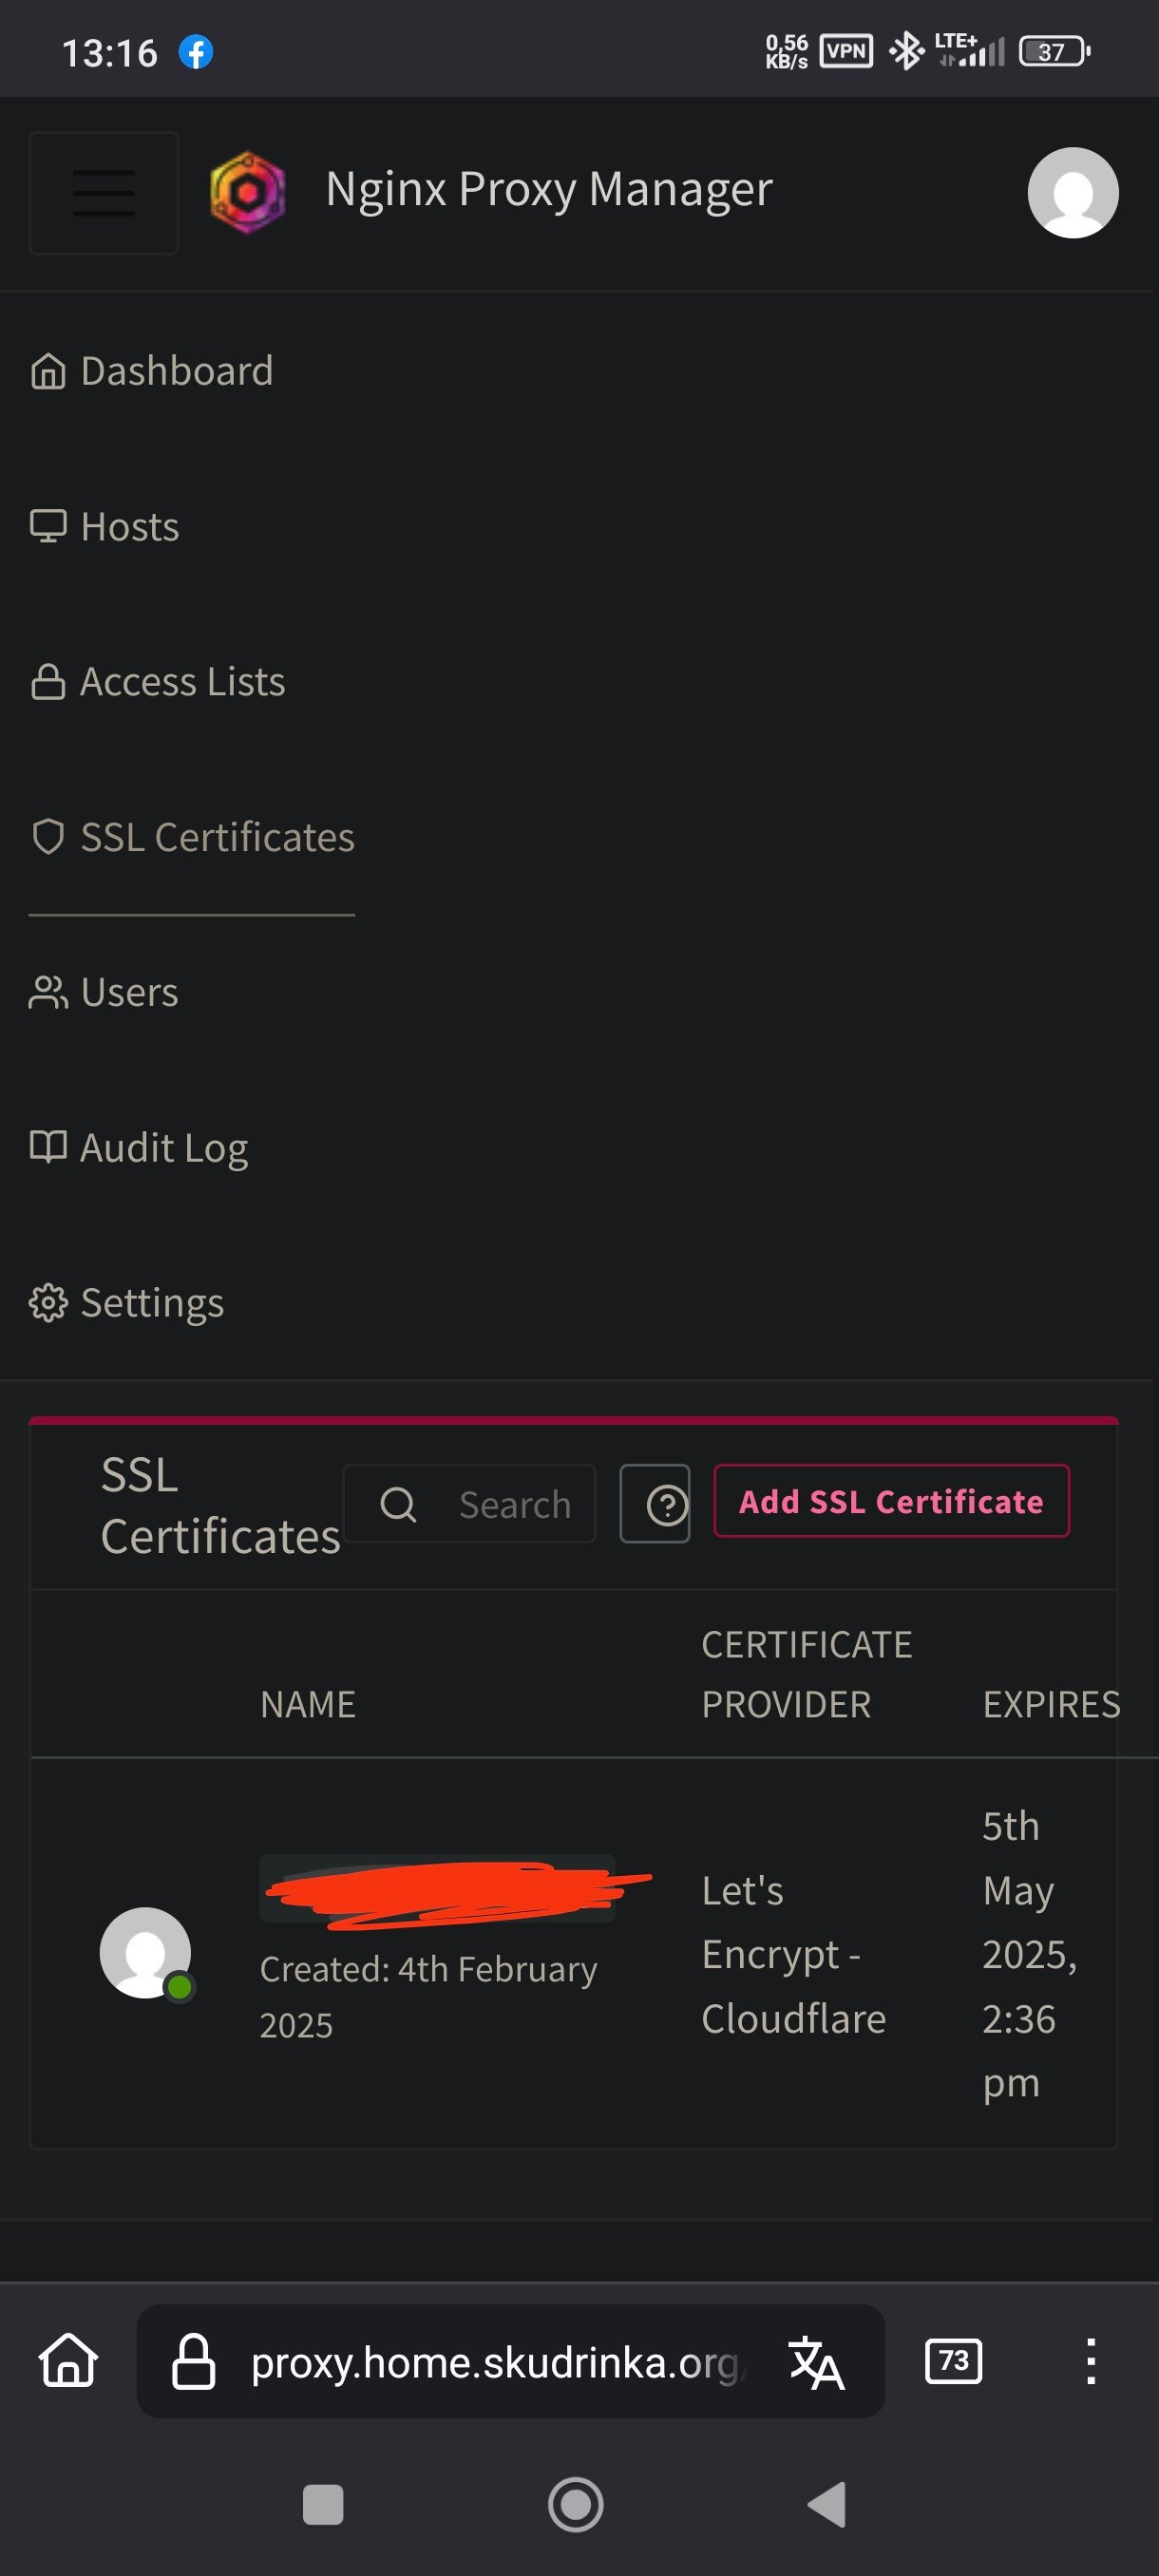Tap the browser translate page icon
Image resolution: width=1159 pixels, height=2576 pixels.
[x=816, y=2362]
